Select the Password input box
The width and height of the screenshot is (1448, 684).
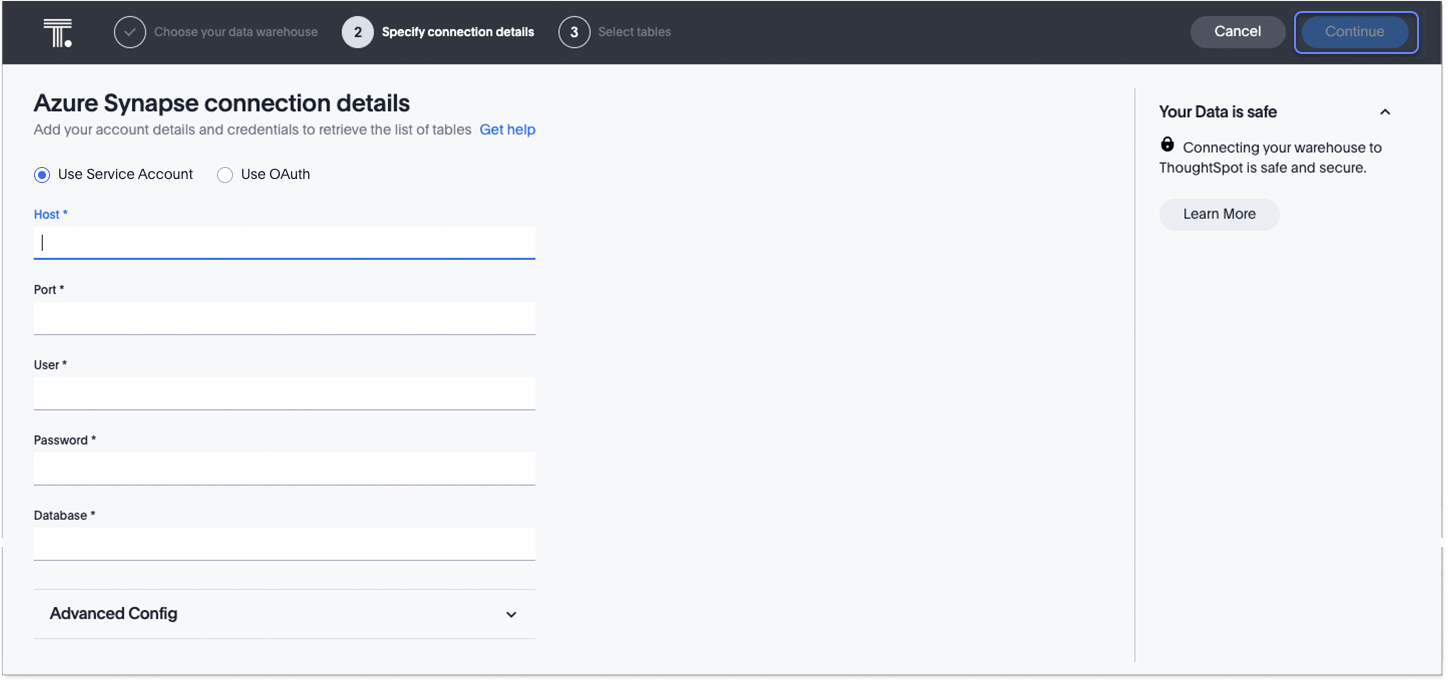tap(285, 468)
